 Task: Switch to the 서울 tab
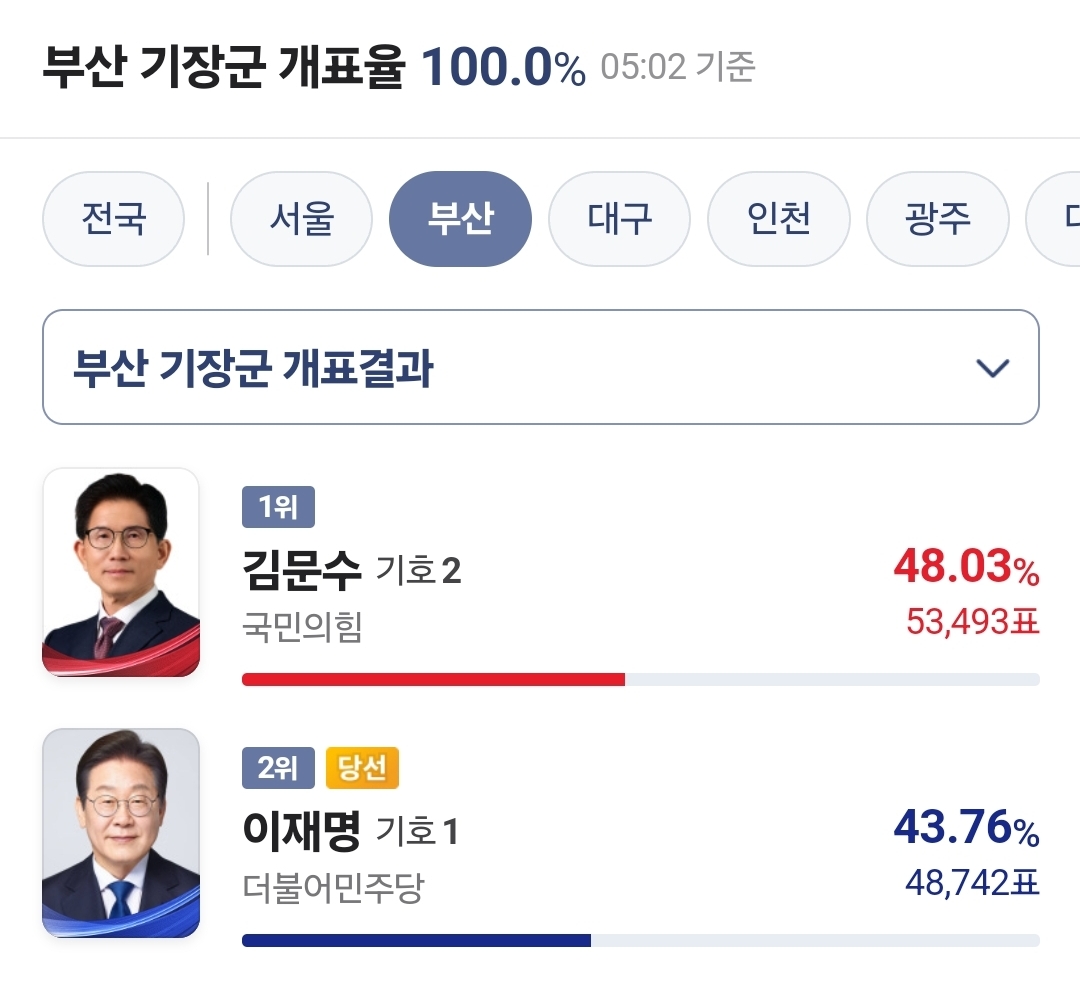pyautogui.click(x=301, y=219)
